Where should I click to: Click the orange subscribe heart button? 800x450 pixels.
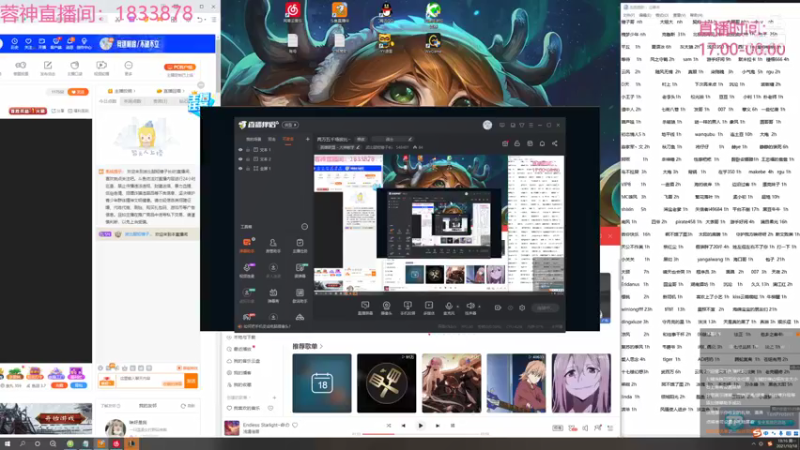(x=78, y=92)
